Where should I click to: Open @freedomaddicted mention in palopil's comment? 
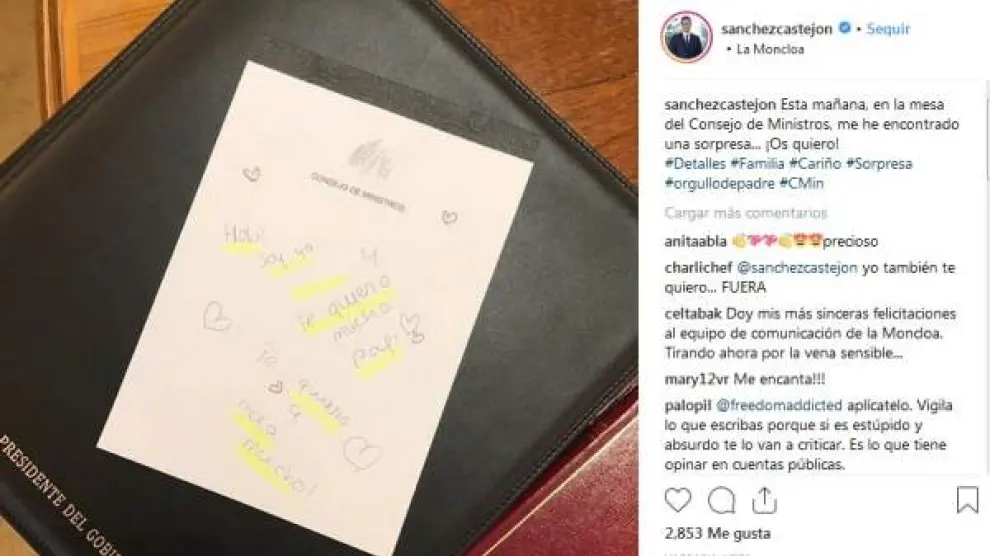click(779, 405)
